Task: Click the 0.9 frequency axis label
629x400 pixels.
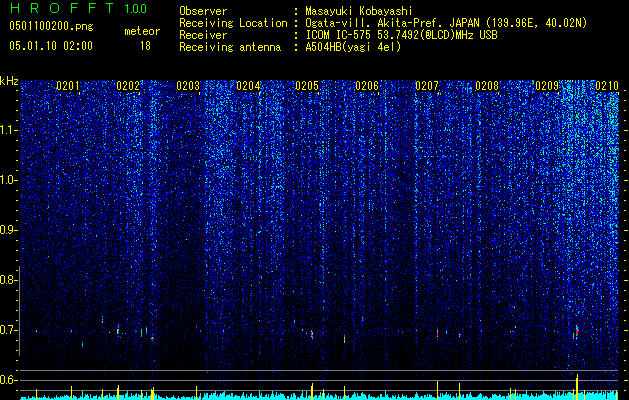Action: click(8, 230)
